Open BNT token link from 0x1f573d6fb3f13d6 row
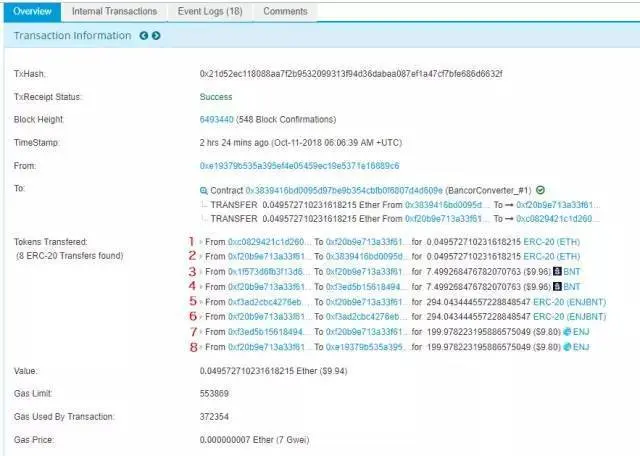Screen dimensions: 640x456 (572, 271)
